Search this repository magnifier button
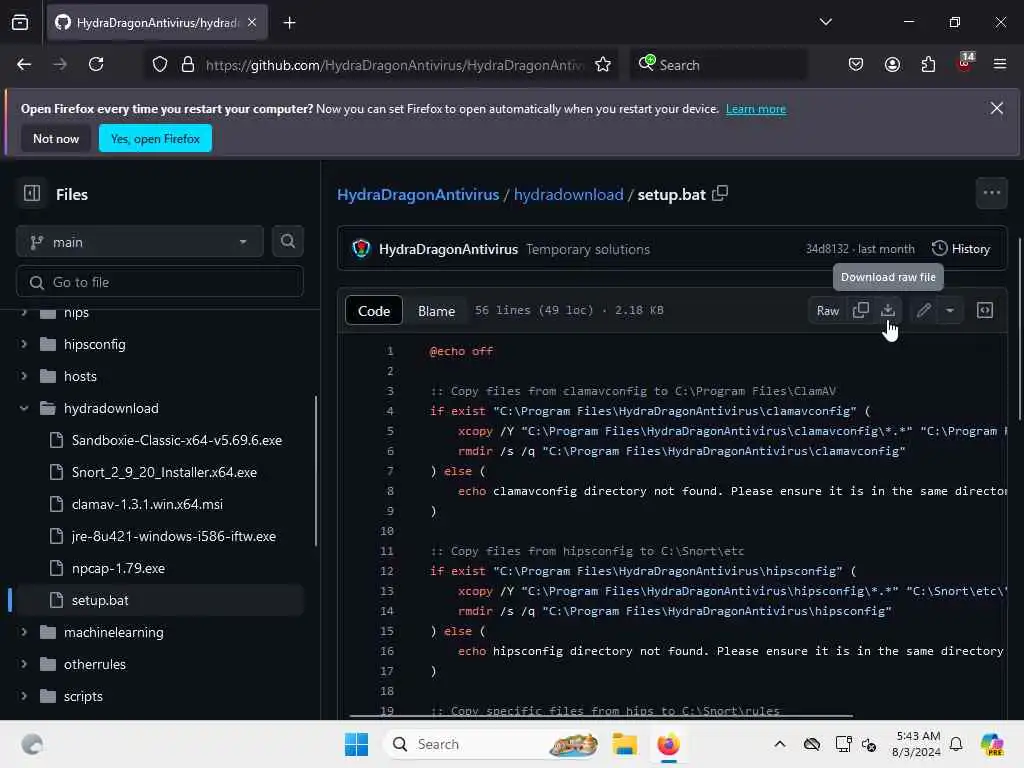Screen dimensions: 1024x768 pyautogui.click(x=287, y=242)
